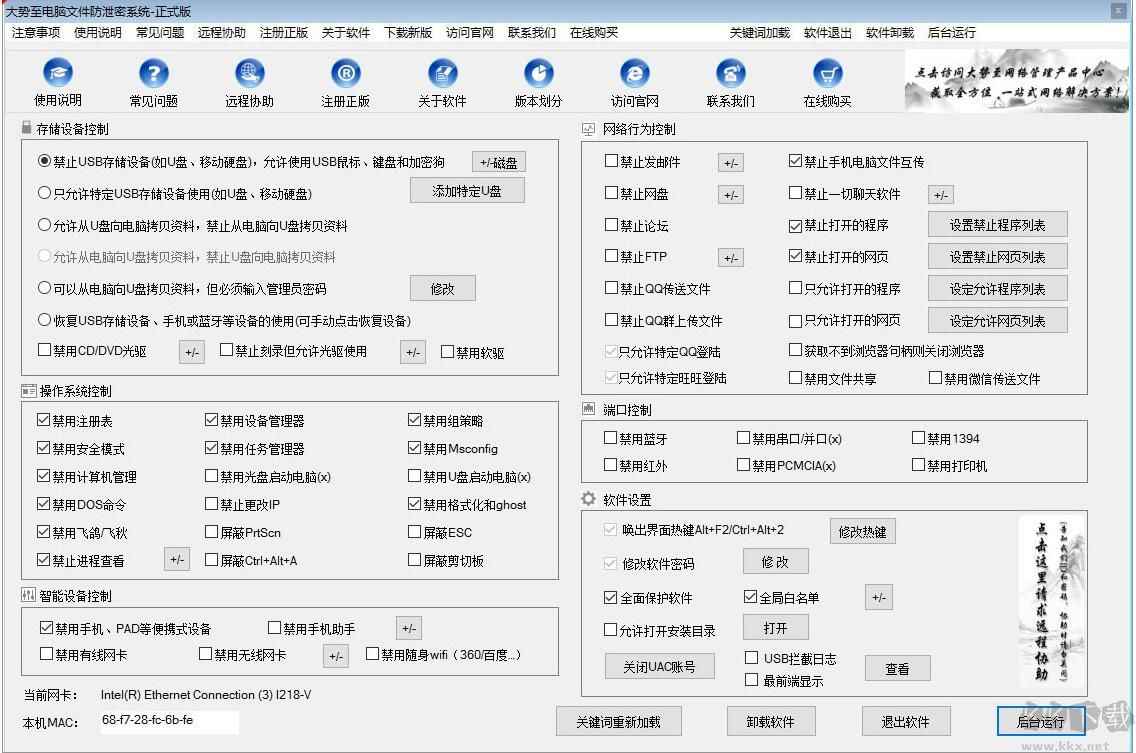Open the 注意事项 menu item
Image resolution: width=1136 pixels, height=753 pixels.
pyautogui.click(x=37, y=32)
